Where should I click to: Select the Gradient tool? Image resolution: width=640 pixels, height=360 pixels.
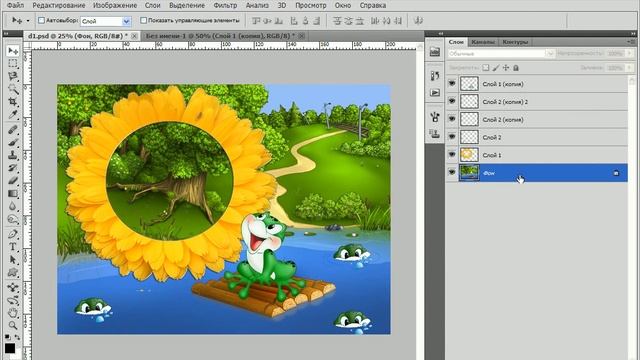pyautogui.click(x=13, y=193)
